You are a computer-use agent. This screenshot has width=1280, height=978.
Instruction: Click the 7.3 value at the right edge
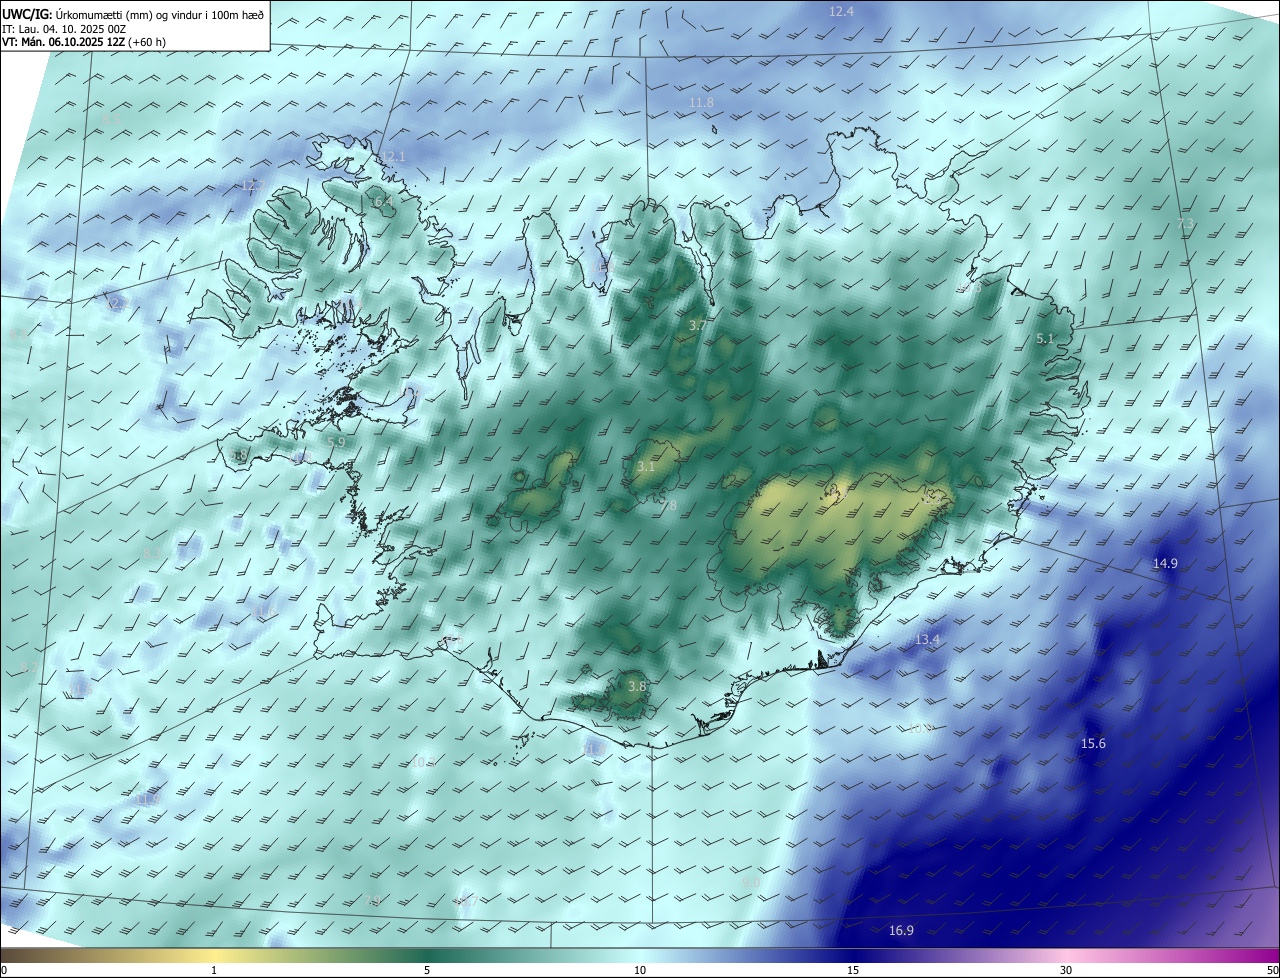tap(1186, 222)
